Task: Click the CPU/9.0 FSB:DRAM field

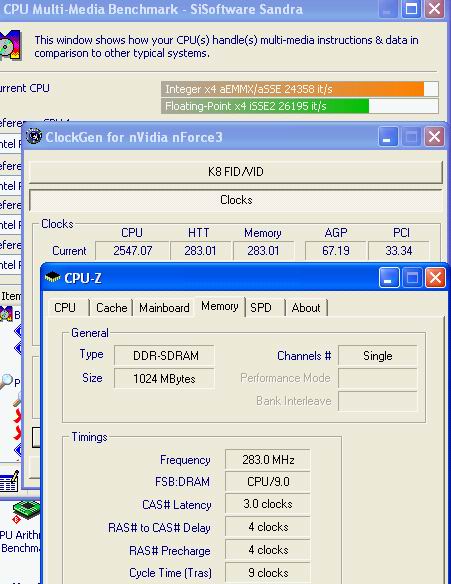Action: [268, 482]
